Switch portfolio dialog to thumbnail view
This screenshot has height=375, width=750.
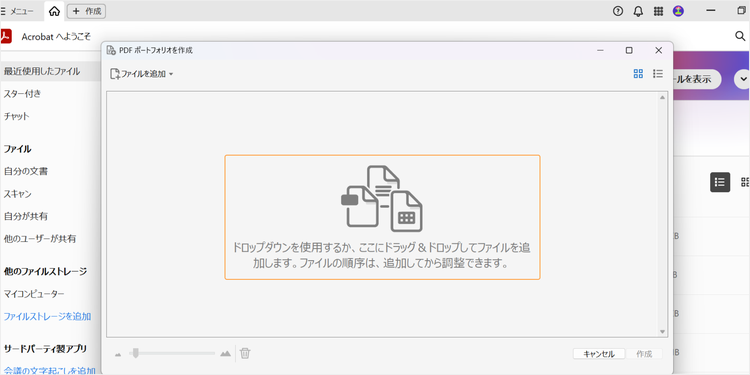638,74
